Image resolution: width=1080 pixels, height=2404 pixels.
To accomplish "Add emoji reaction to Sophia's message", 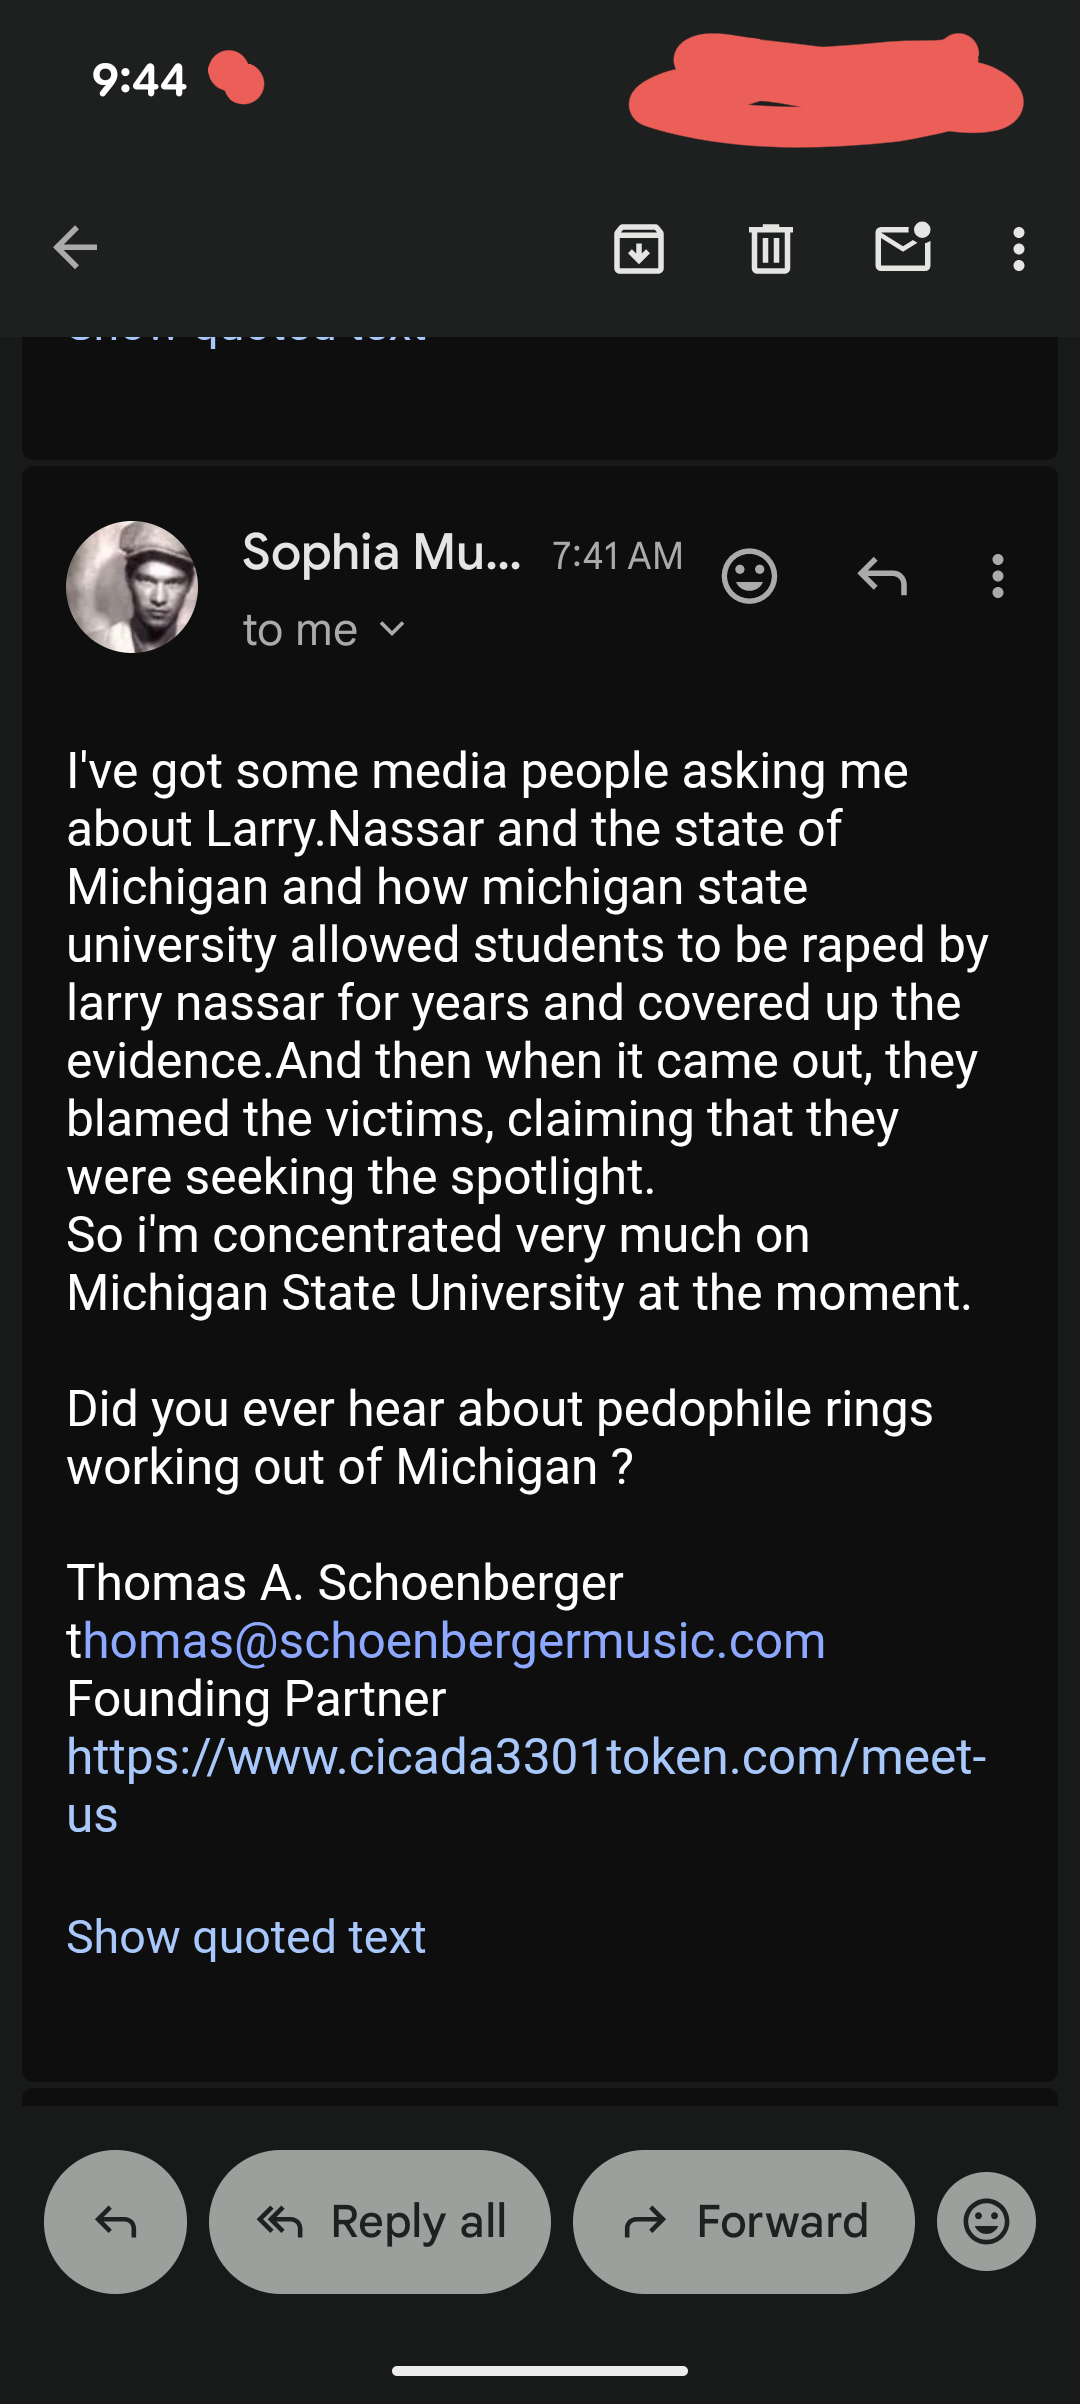I will 749,576.
